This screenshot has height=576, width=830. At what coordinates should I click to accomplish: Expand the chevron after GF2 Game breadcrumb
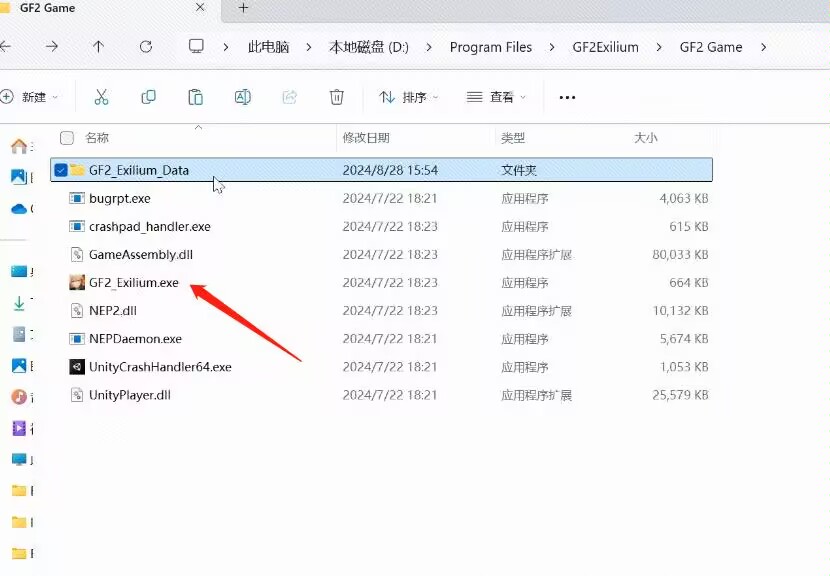763,47
